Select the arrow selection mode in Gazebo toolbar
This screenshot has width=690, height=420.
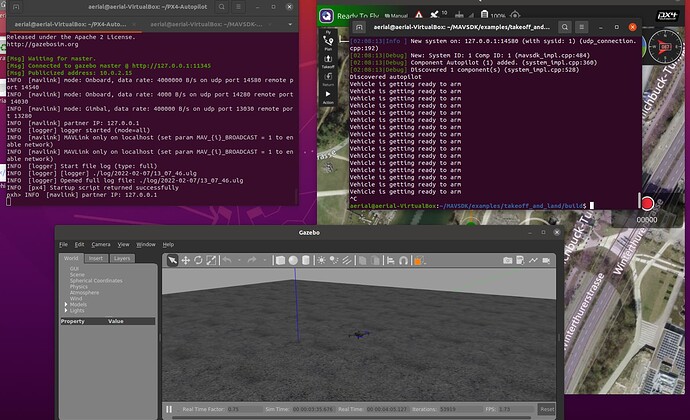[x=172, y=261]
